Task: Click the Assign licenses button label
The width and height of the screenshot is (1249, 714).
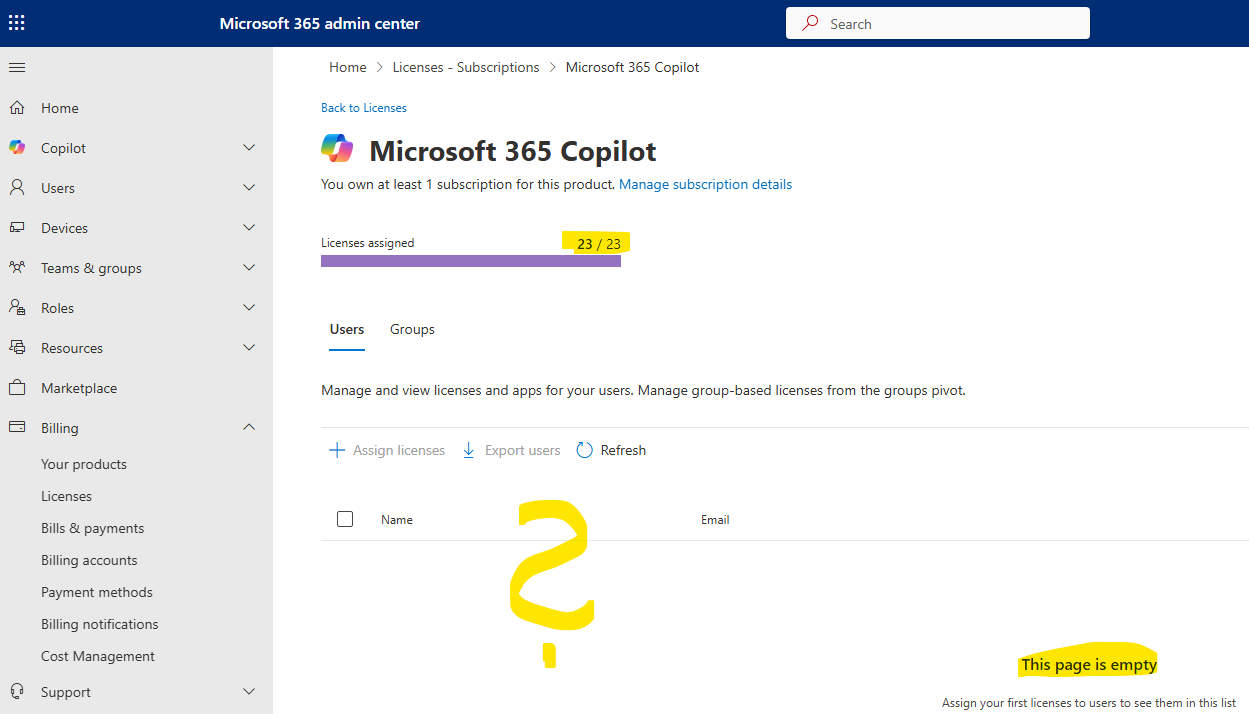Action: (x=399, y=451)
